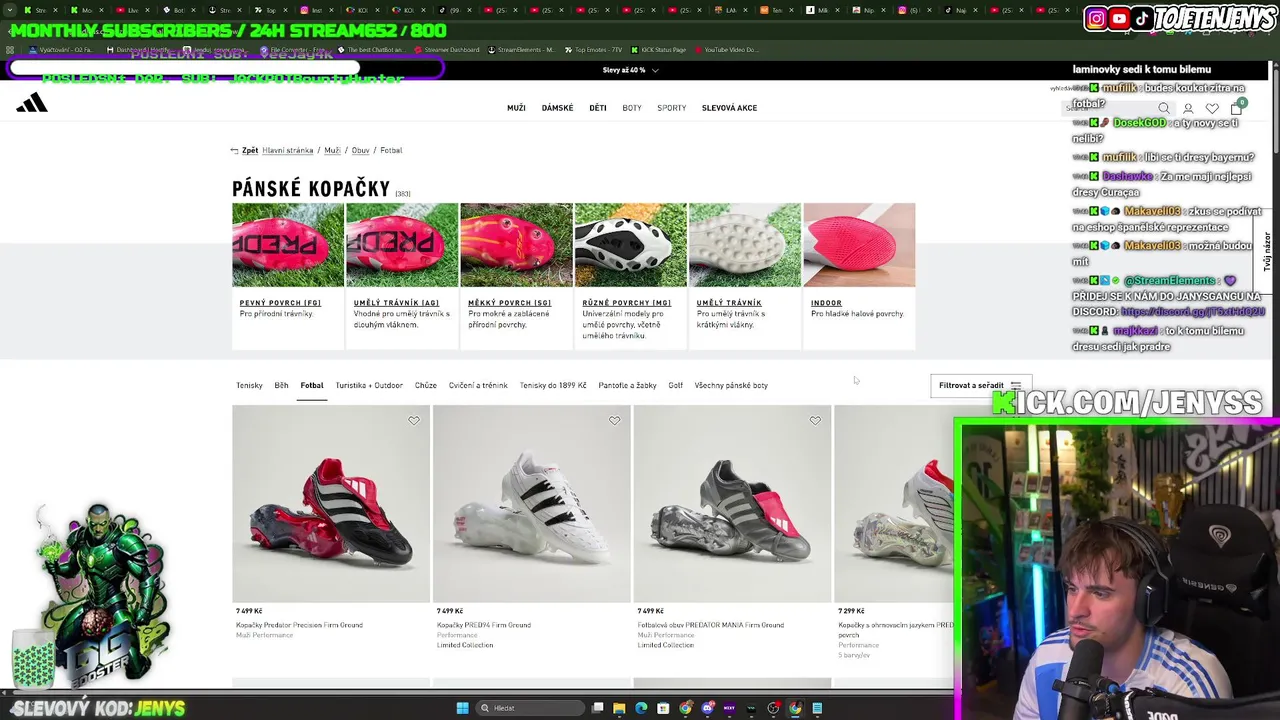Viewport: 1280px width, 720px height.
Task: Open the MUŽI menu
Action: (x=516, y=108)
